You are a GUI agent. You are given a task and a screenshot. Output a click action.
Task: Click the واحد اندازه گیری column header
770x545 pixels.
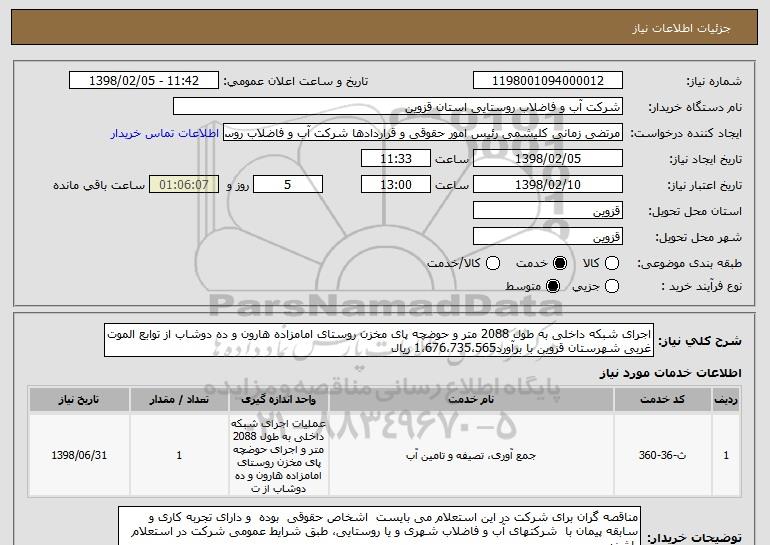(x=278, y=399)
